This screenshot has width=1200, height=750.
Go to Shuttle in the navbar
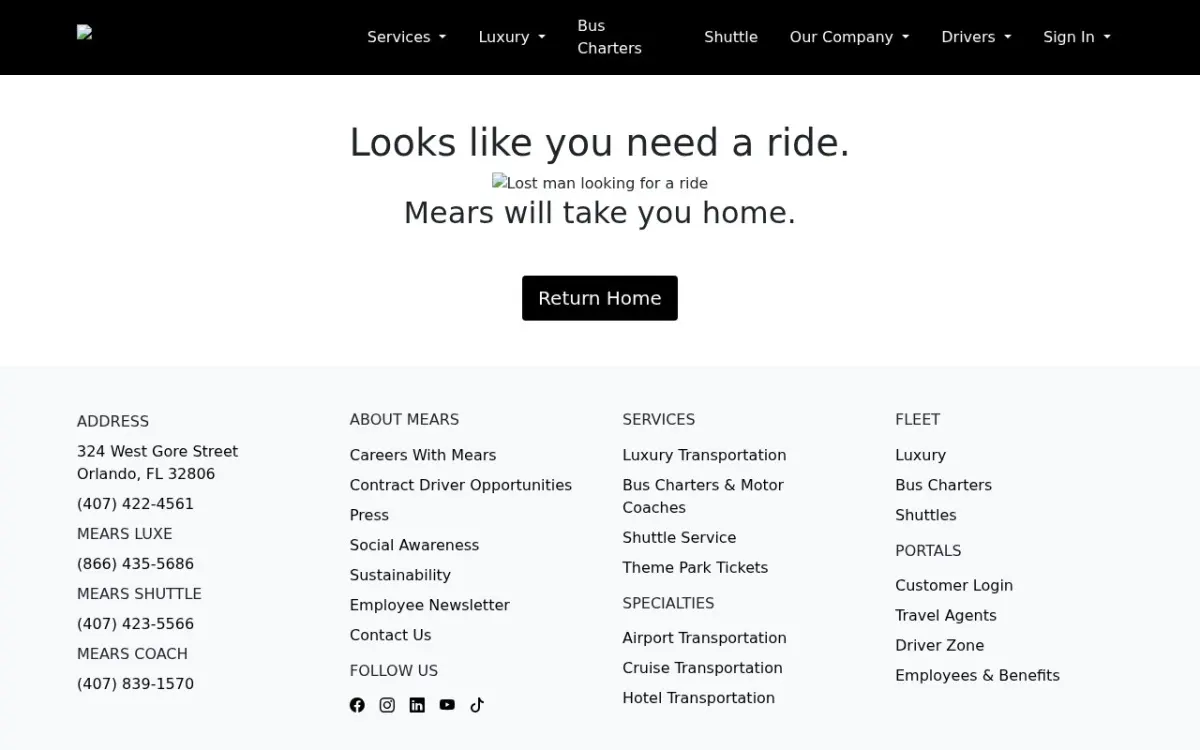(731, 37)
